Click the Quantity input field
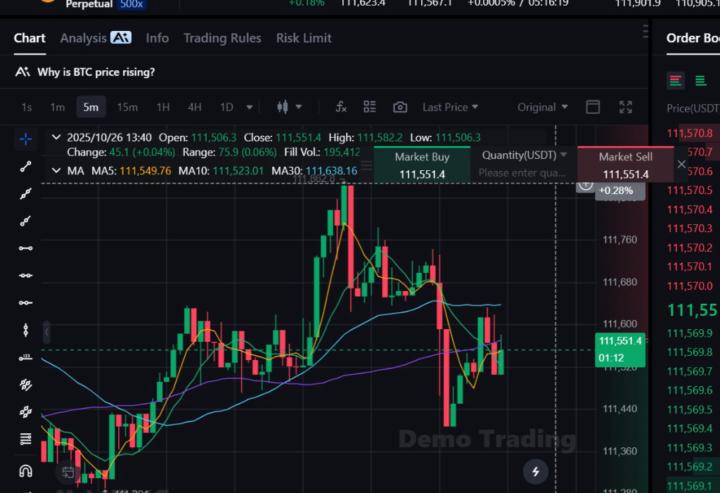Image resolution: width=720 pixels, height=493 pixels. pos(522,173)
